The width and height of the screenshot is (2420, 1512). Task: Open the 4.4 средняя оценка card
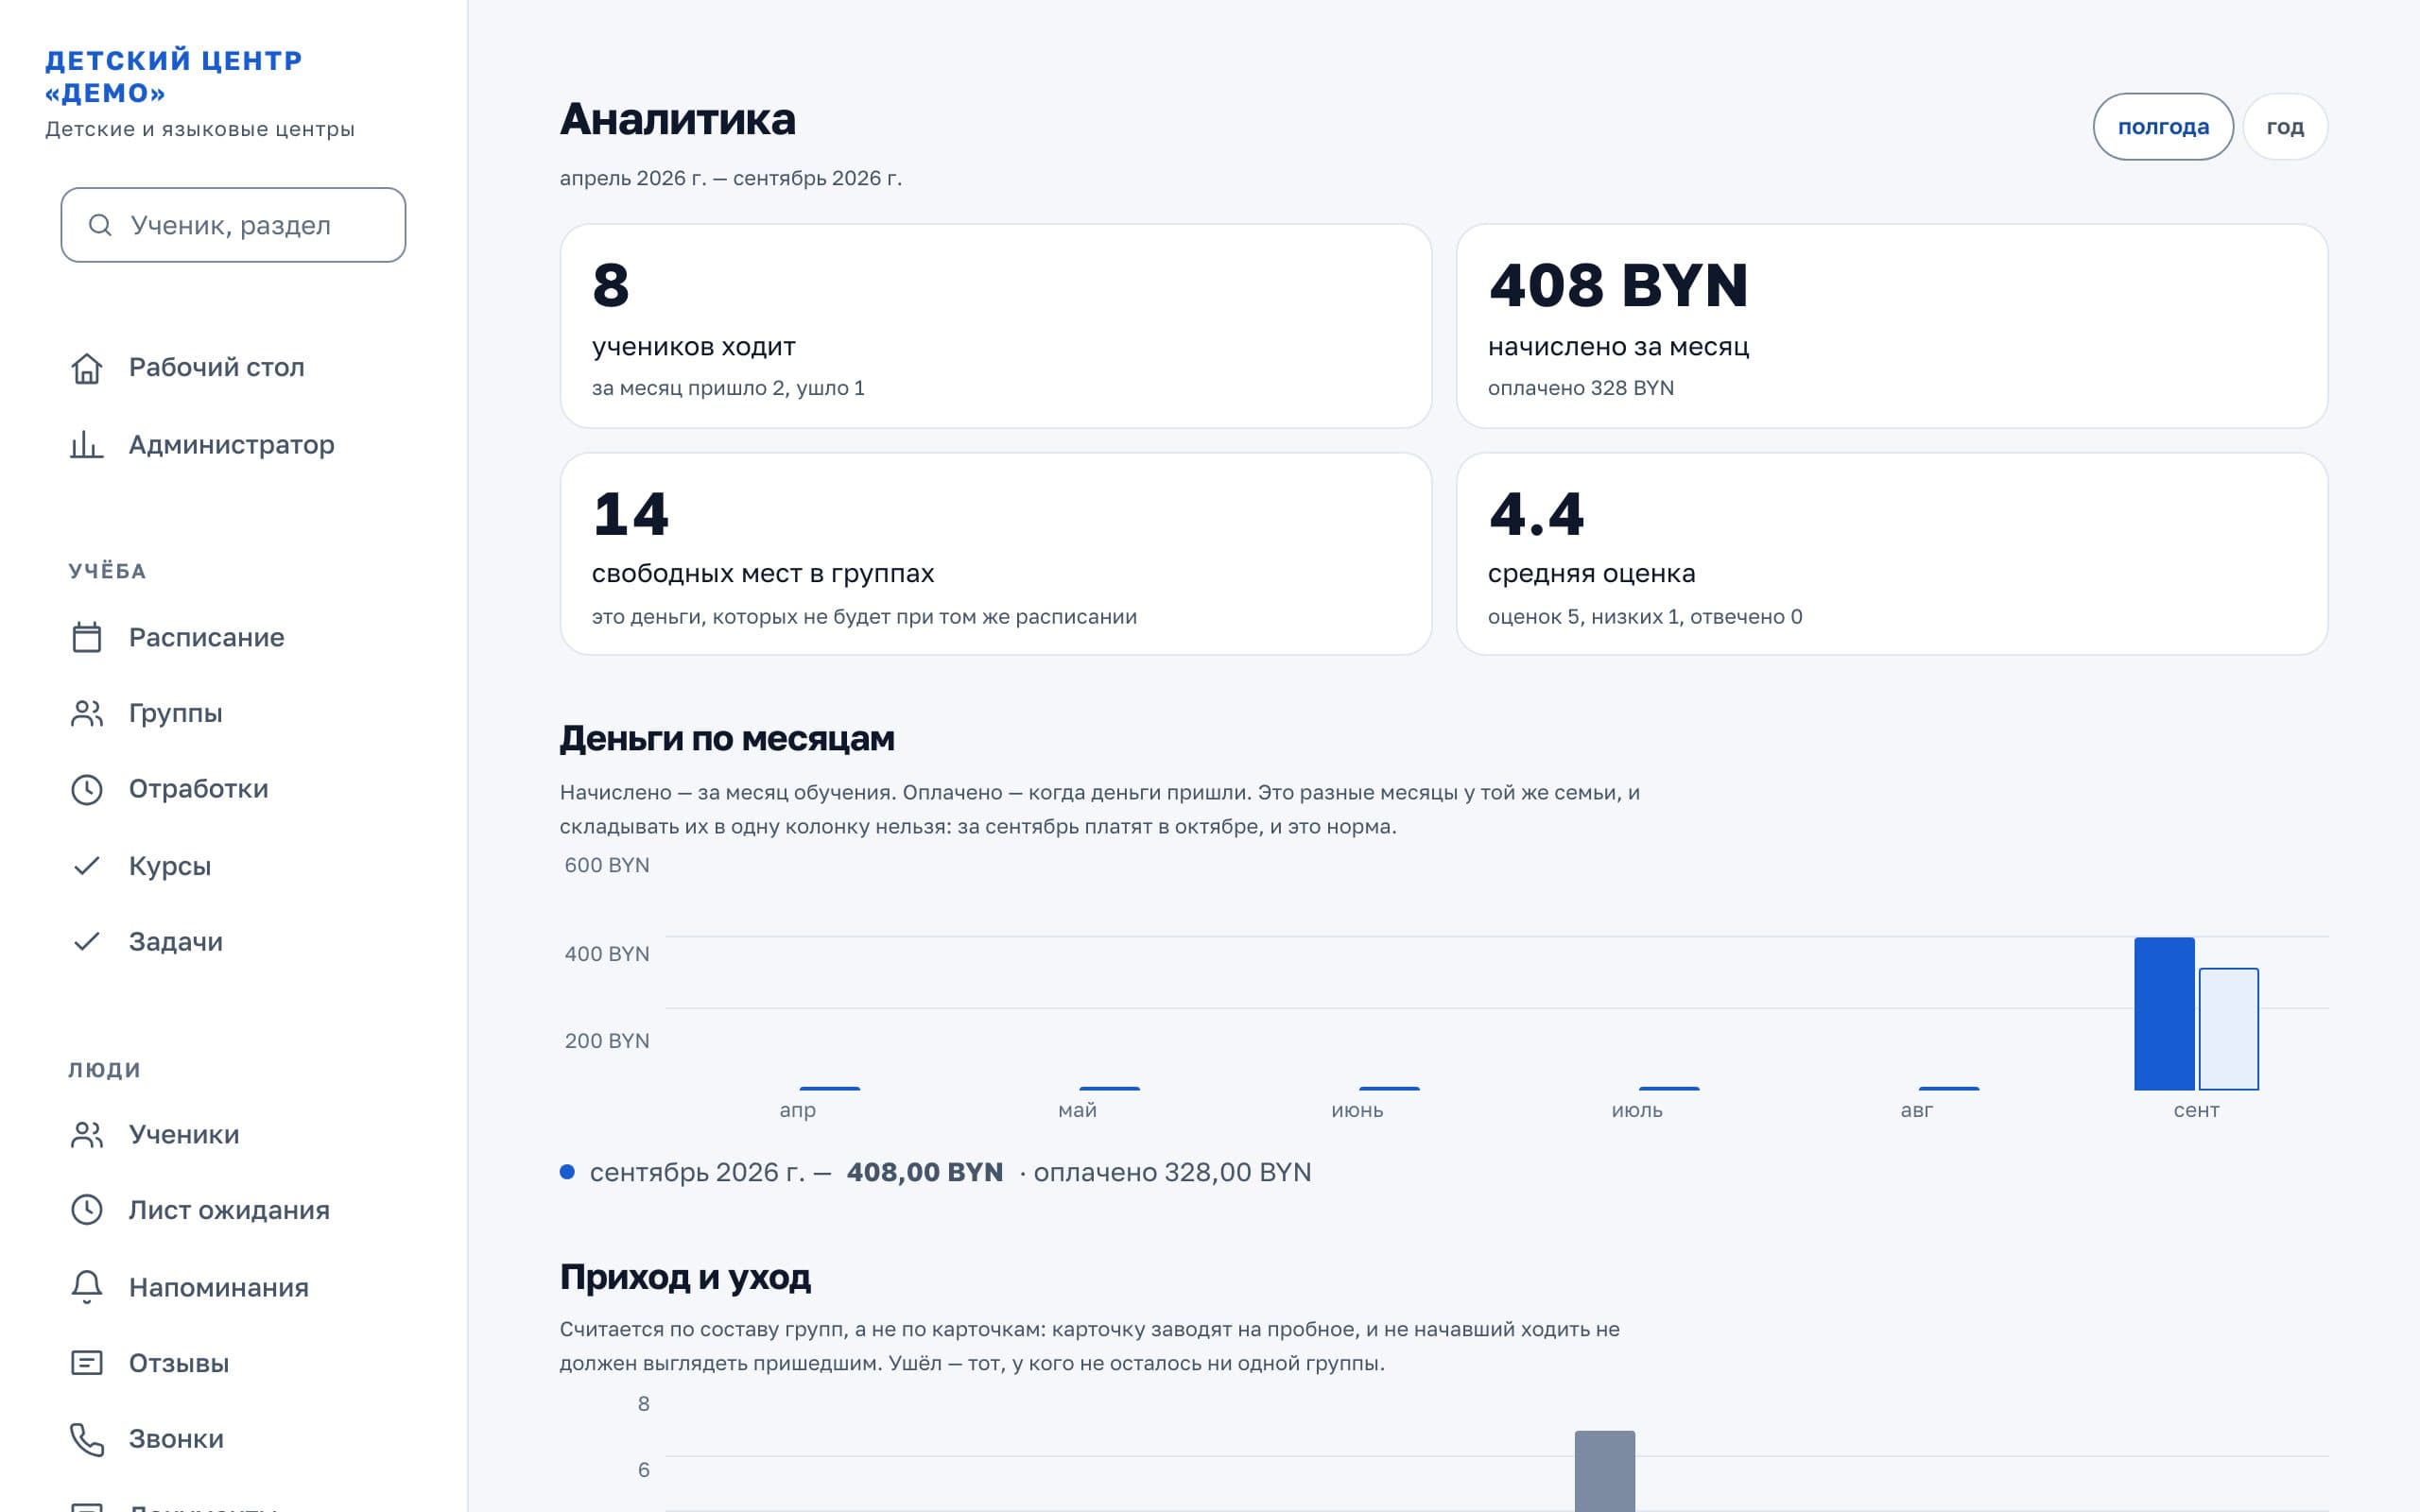pyautogui.click(x=1892, y=554)
